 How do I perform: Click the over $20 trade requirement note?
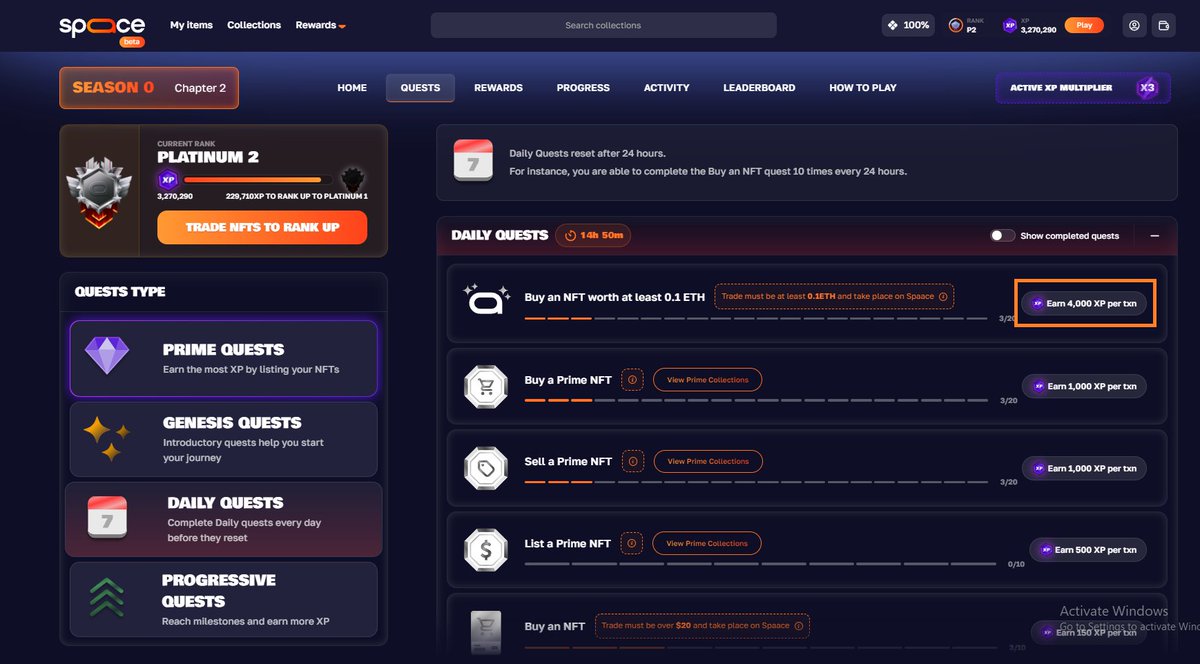(702, 626)
